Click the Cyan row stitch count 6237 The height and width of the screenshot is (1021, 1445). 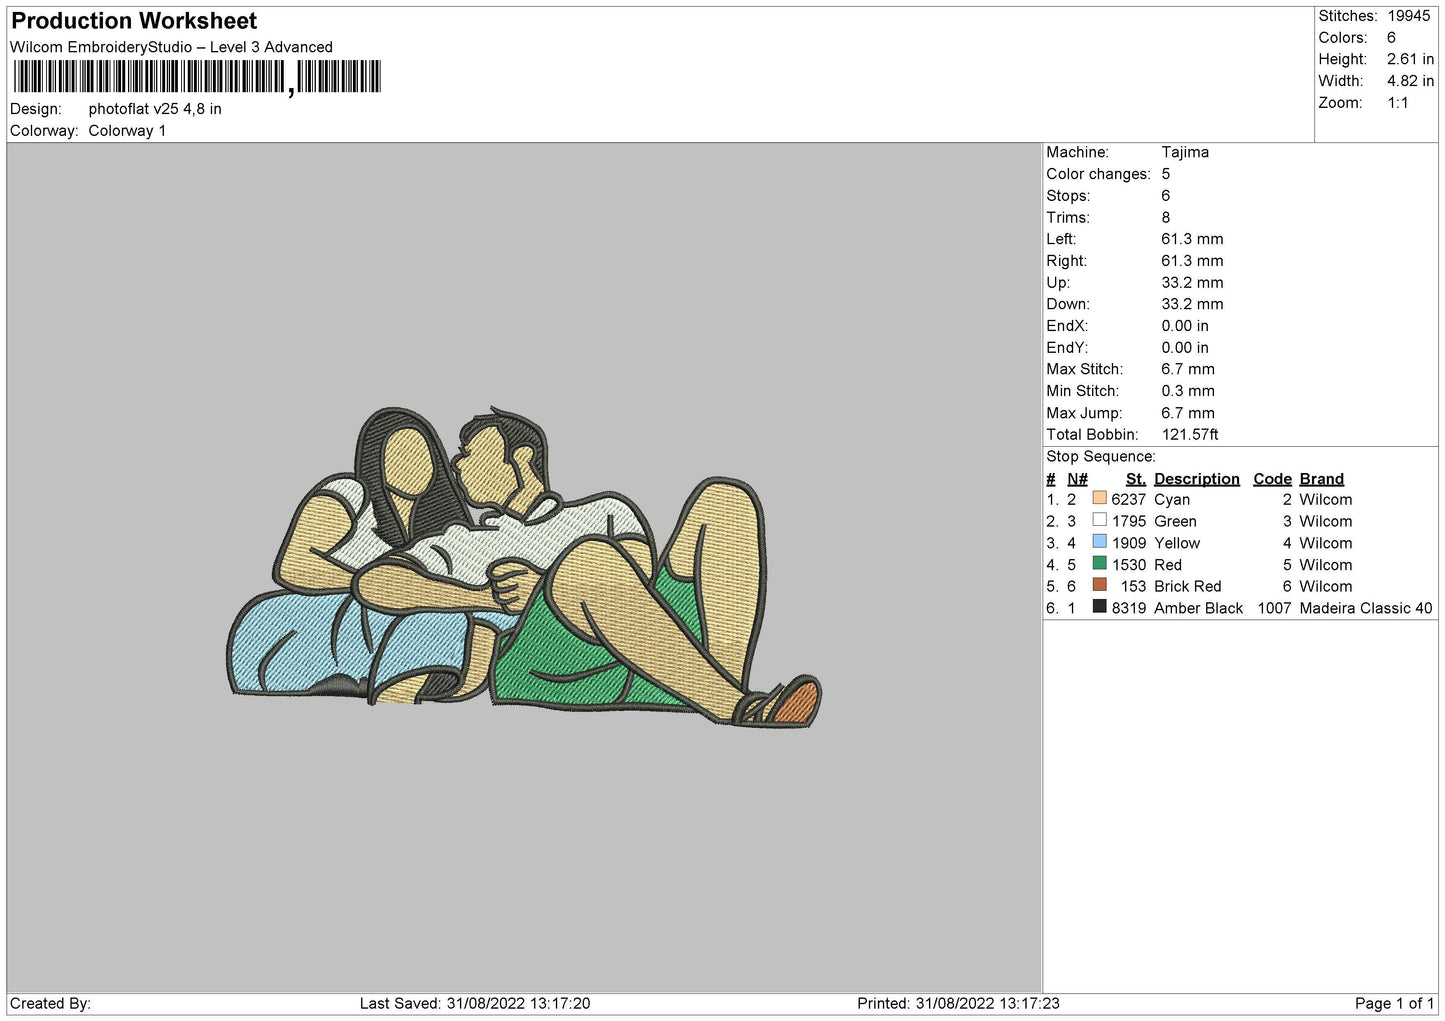(x=1128, y=500)
